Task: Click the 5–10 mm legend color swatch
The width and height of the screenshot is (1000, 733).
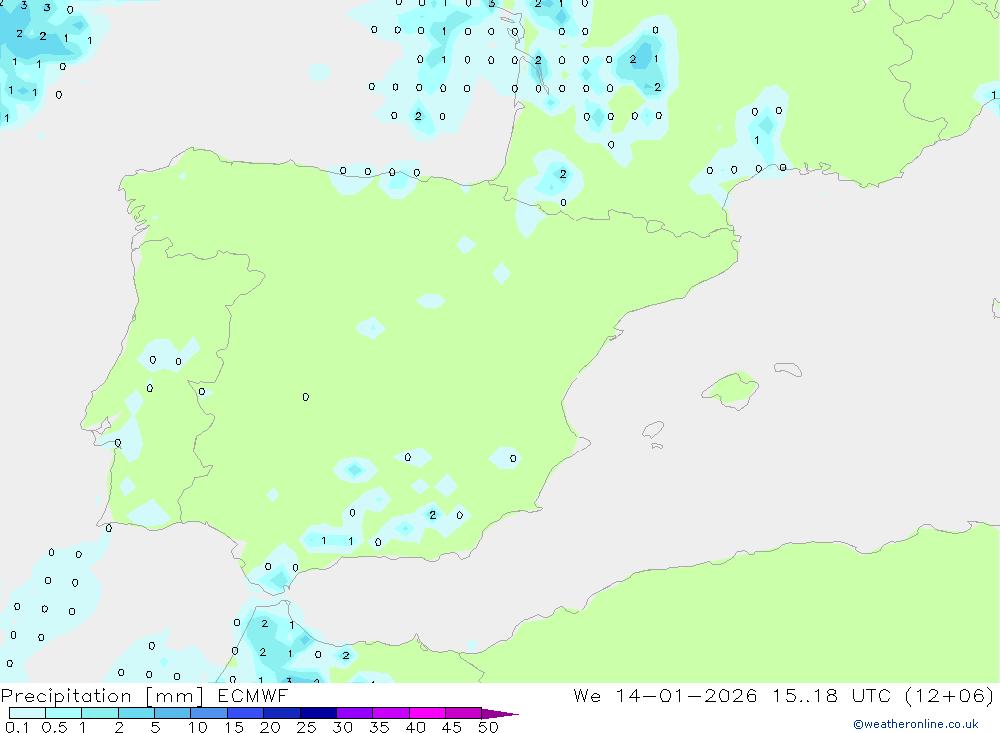Action: point(173,713)
